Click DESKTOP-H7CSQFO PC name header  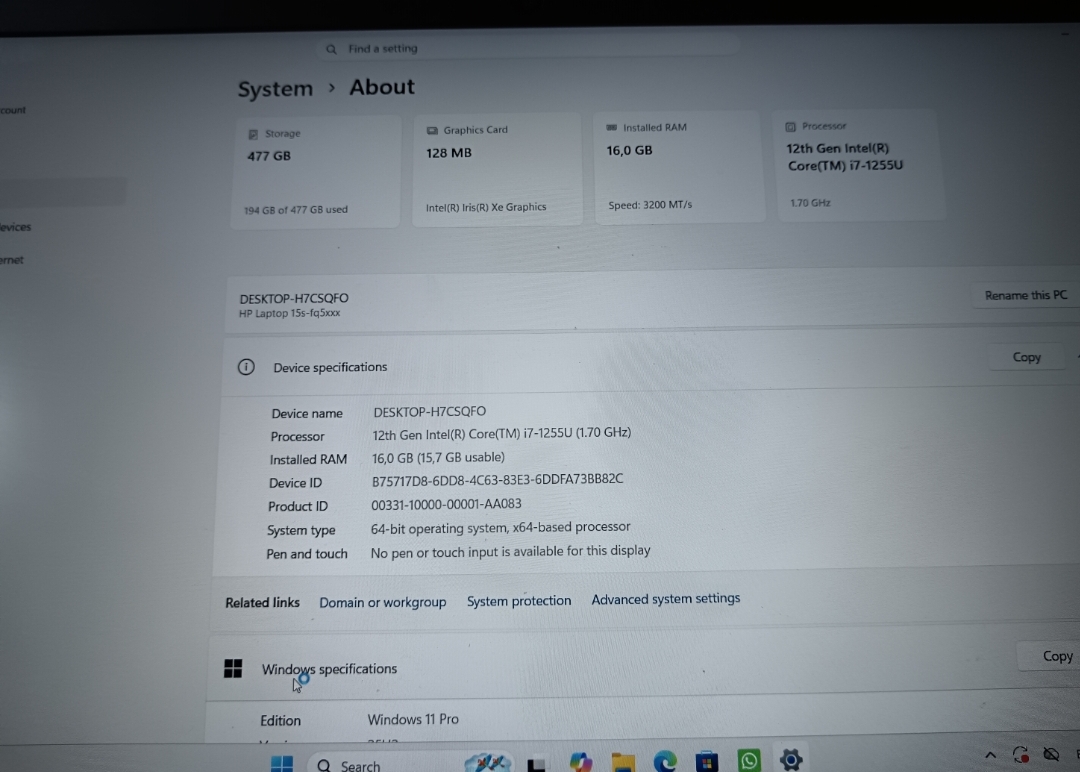tap(294, 298)
